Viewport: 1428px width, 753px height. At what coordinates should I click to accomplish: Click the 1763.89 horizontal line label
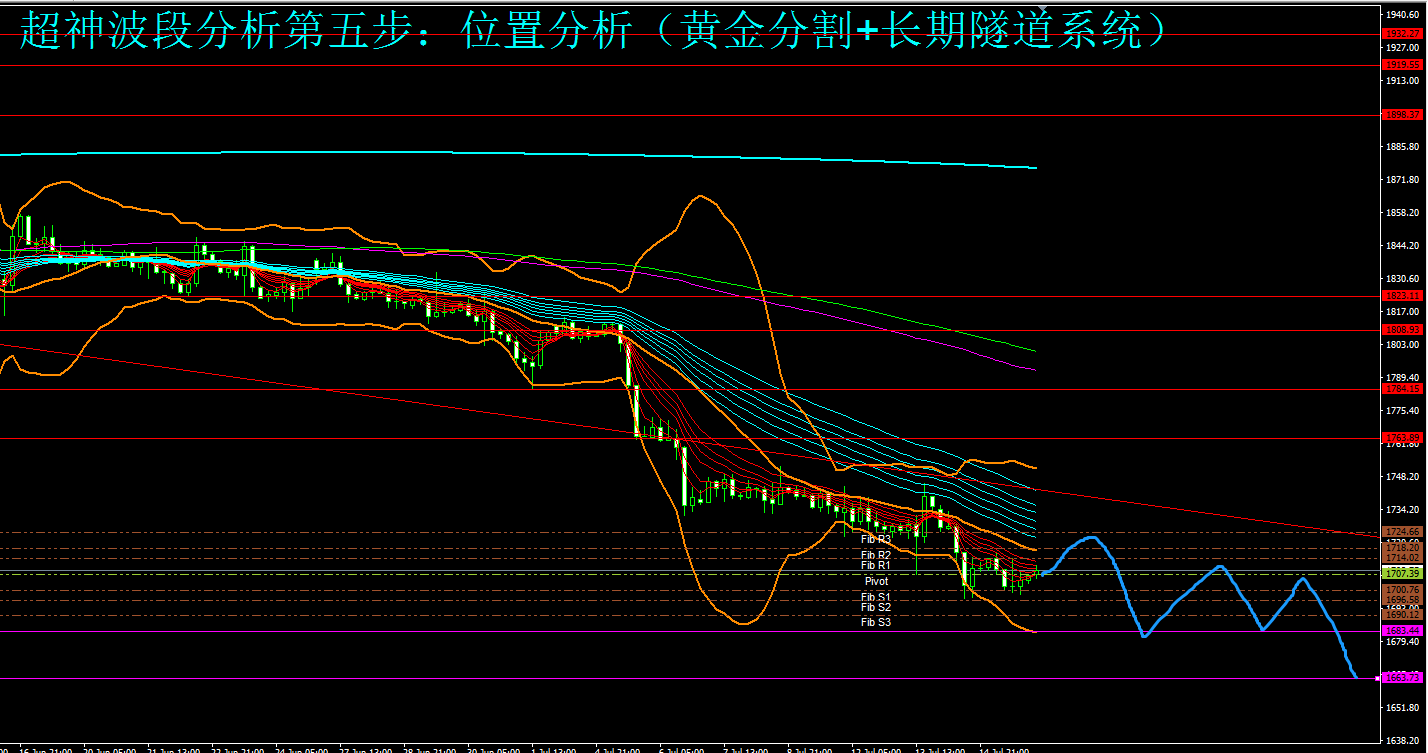pyautogui.click(x=1402, y=438)
